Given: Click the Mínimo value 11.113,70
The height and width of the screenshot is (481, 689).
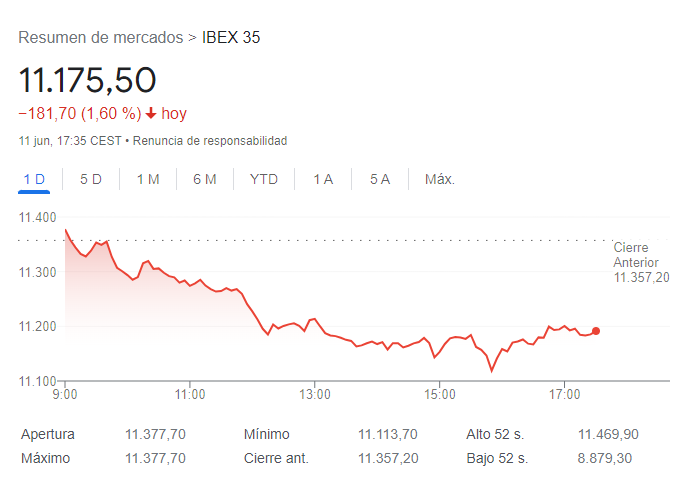Looking at the screenshot, I should pos(387,434).
